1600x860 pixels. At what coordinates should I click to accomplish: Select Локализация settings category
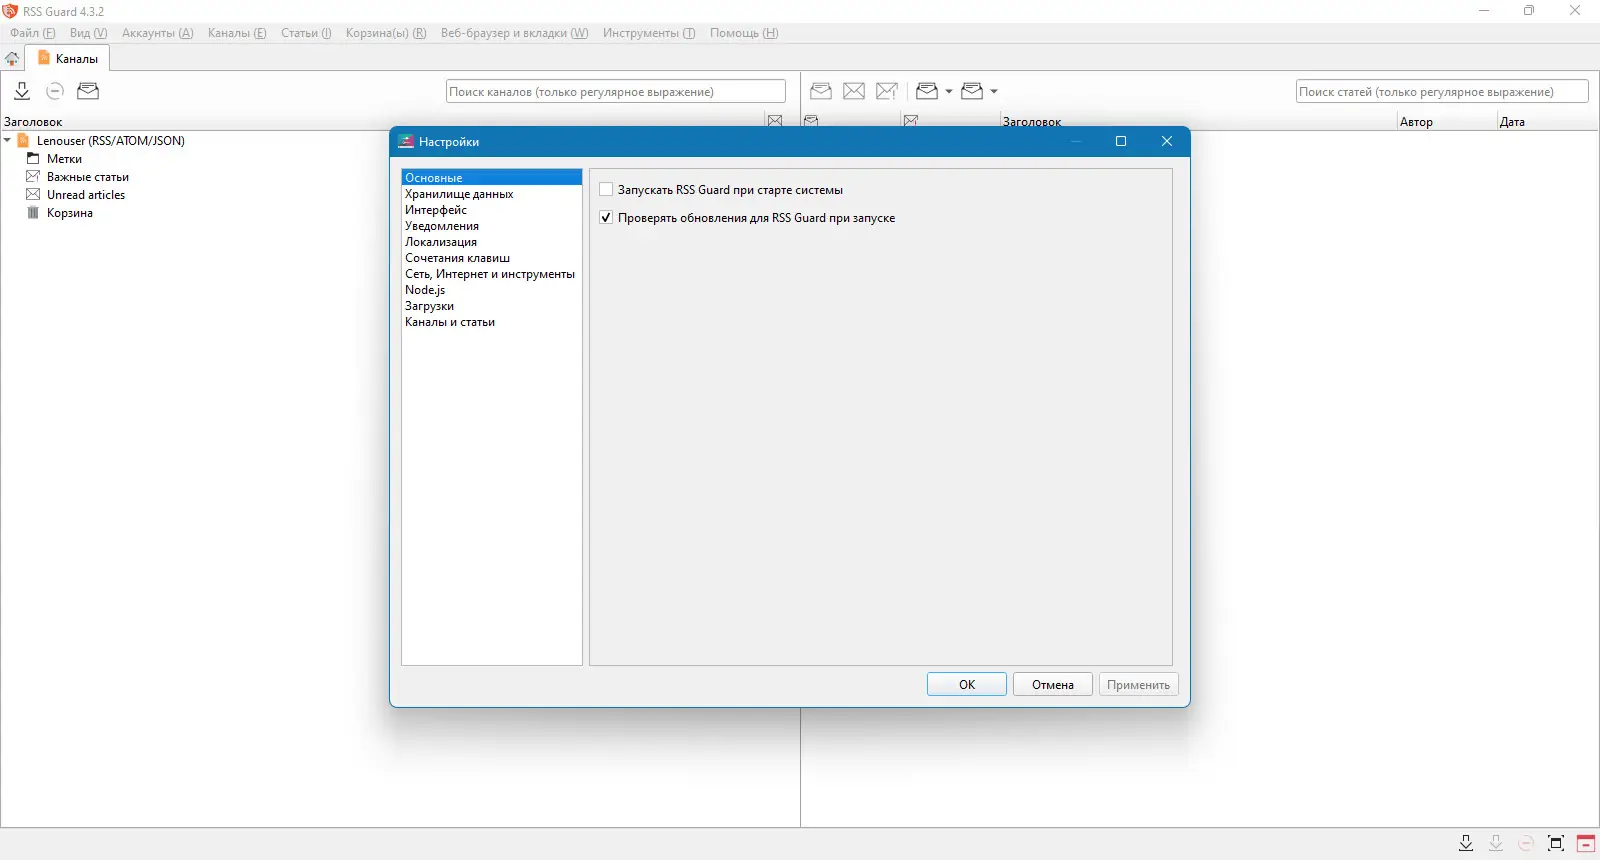point(491,242)
